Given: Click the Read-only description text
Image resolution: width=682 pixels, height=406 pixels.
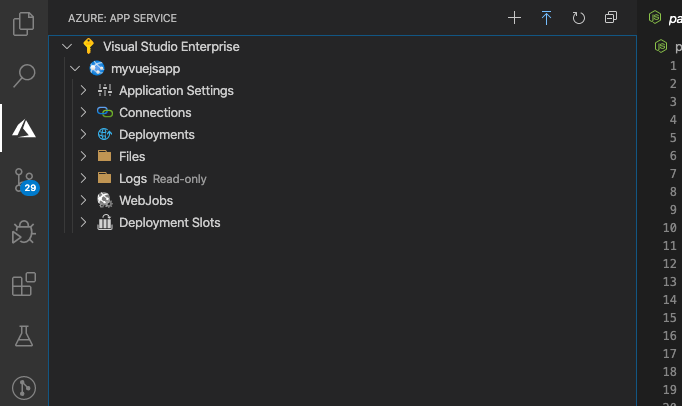Looking at the screenshot, I should coord(180,179).
